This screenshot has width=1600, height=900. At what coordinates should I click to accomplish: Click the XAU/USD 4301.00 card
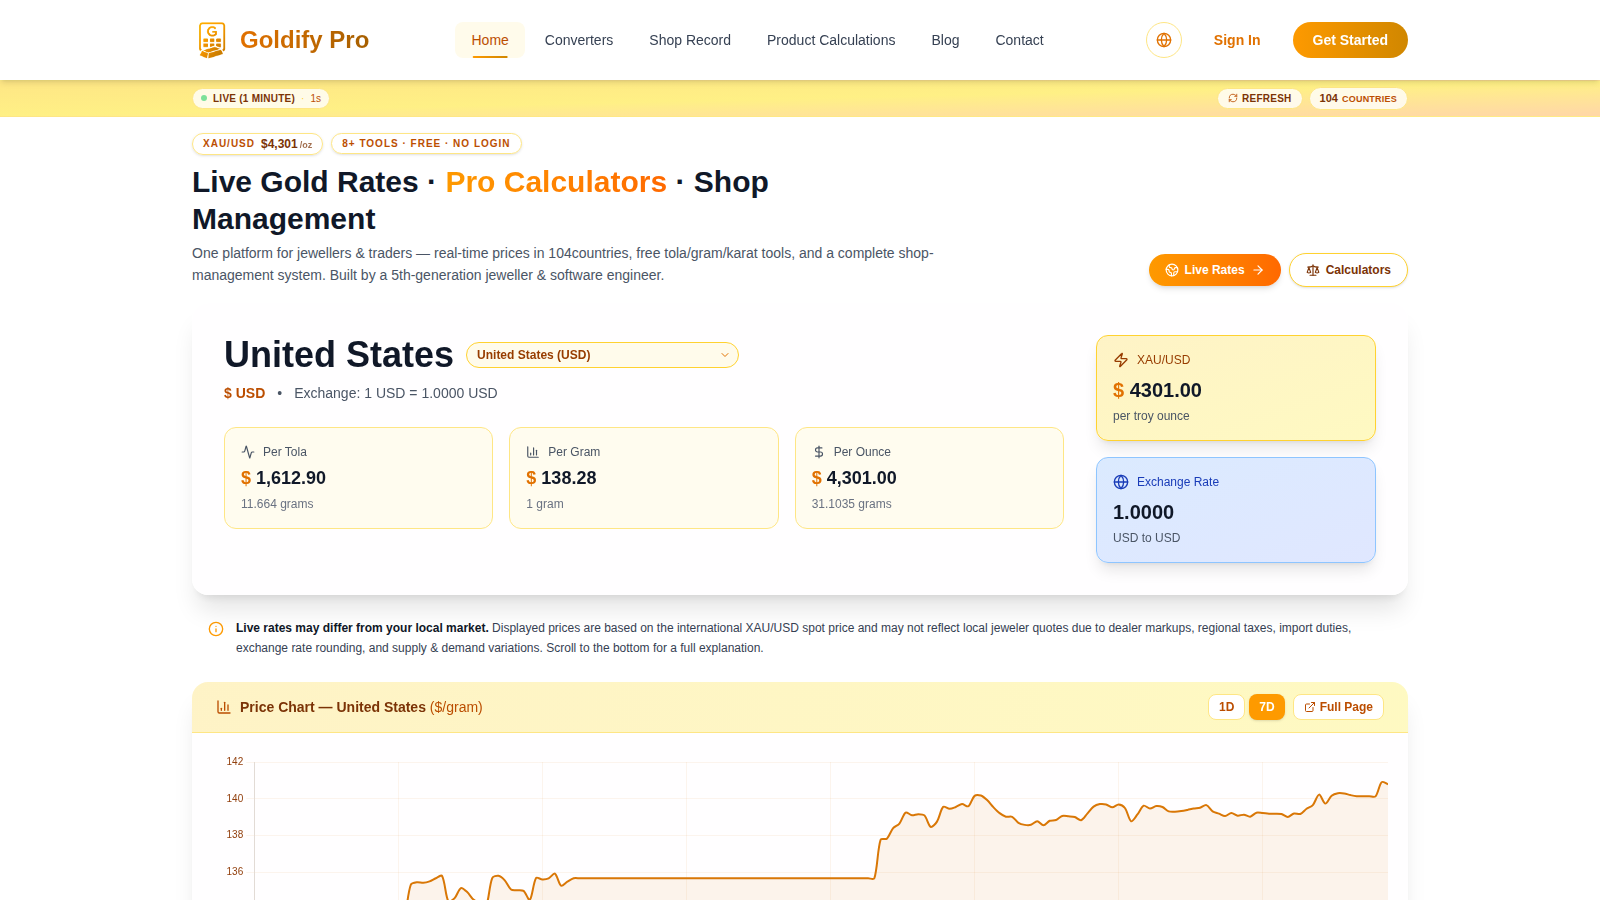(1236, 388)
